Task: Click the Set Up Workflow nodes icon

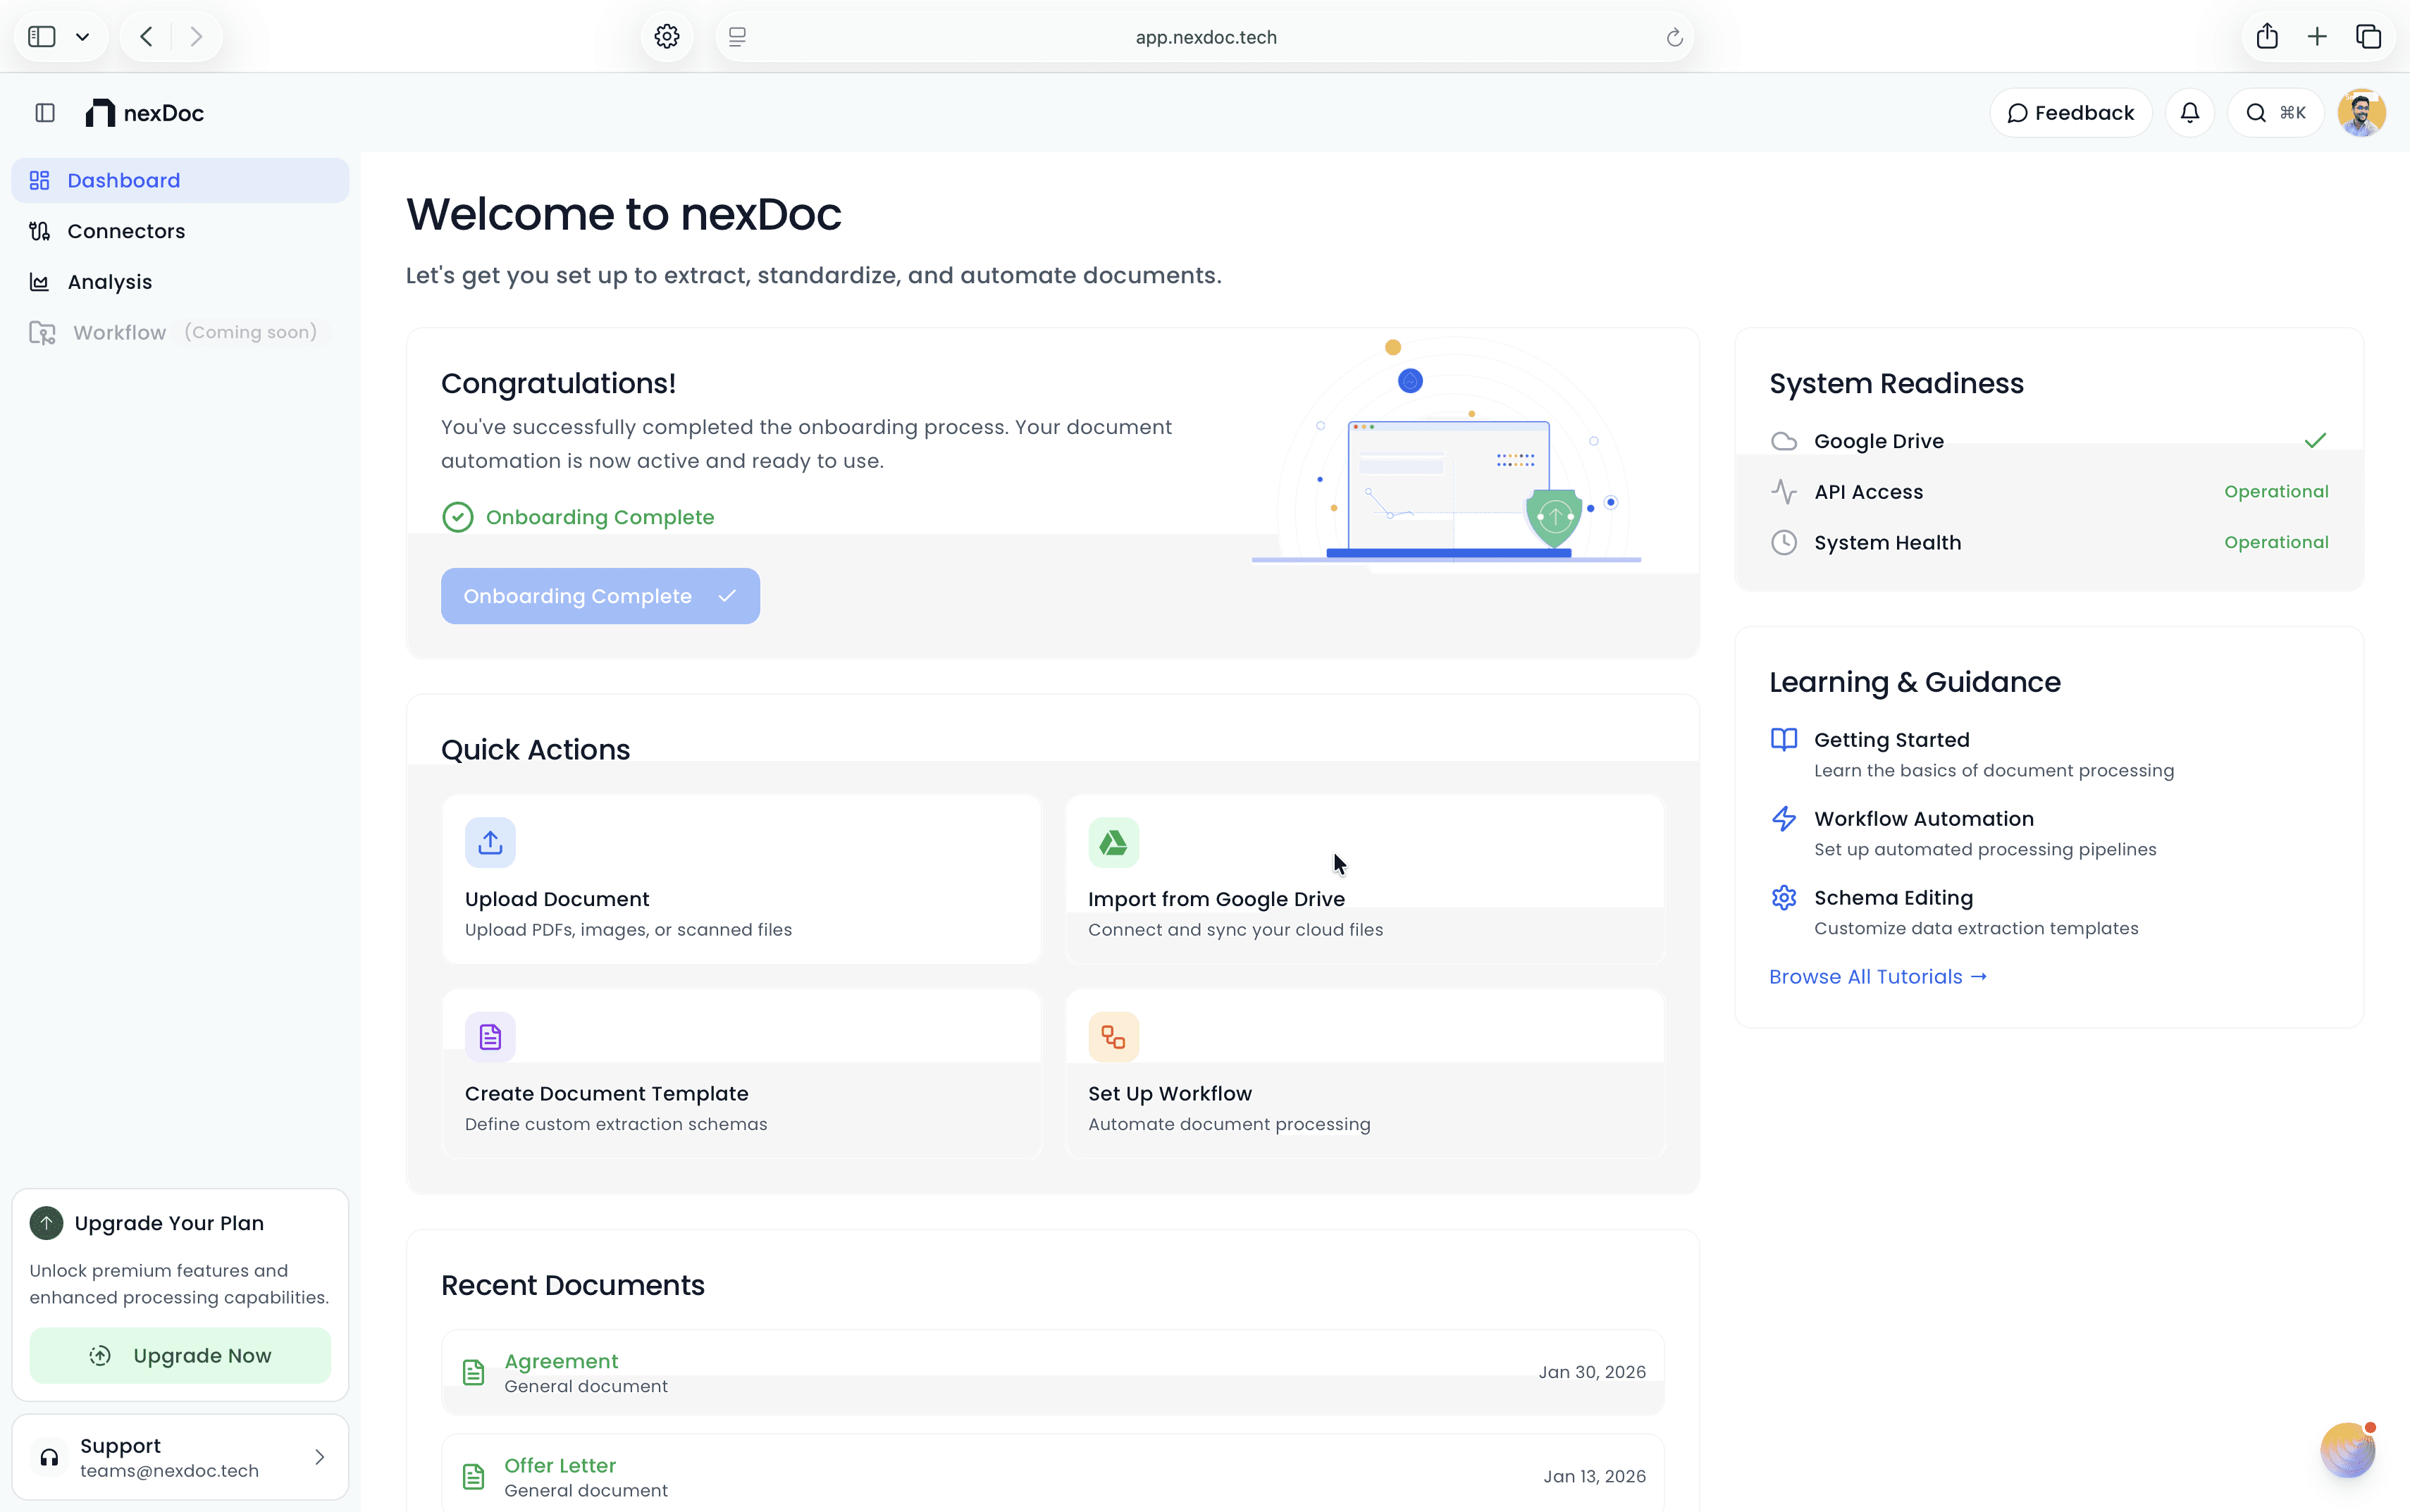Action: (x=1113, y=1035)
